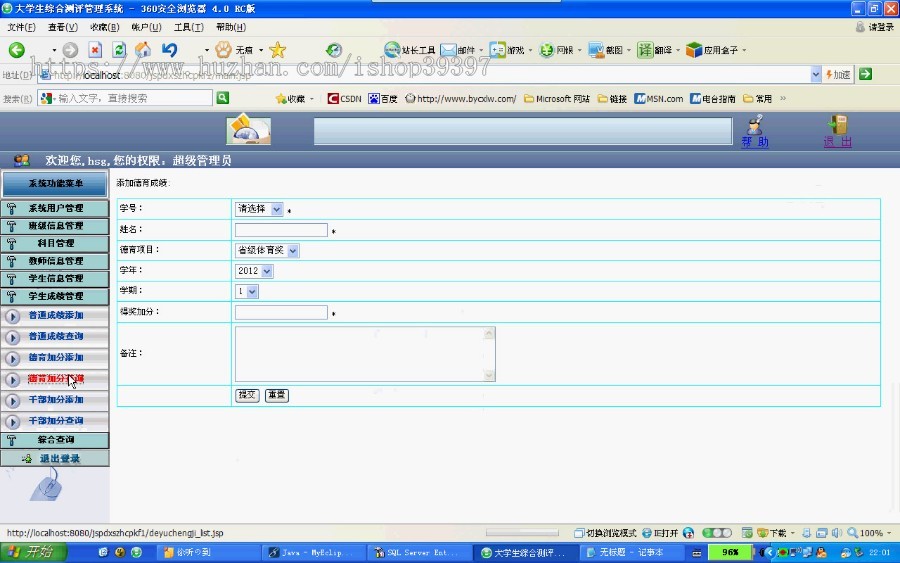The height and width of the screenshot is (563, 900).
Task: Open the 帐户(U) menu
Action: [146, 27]
